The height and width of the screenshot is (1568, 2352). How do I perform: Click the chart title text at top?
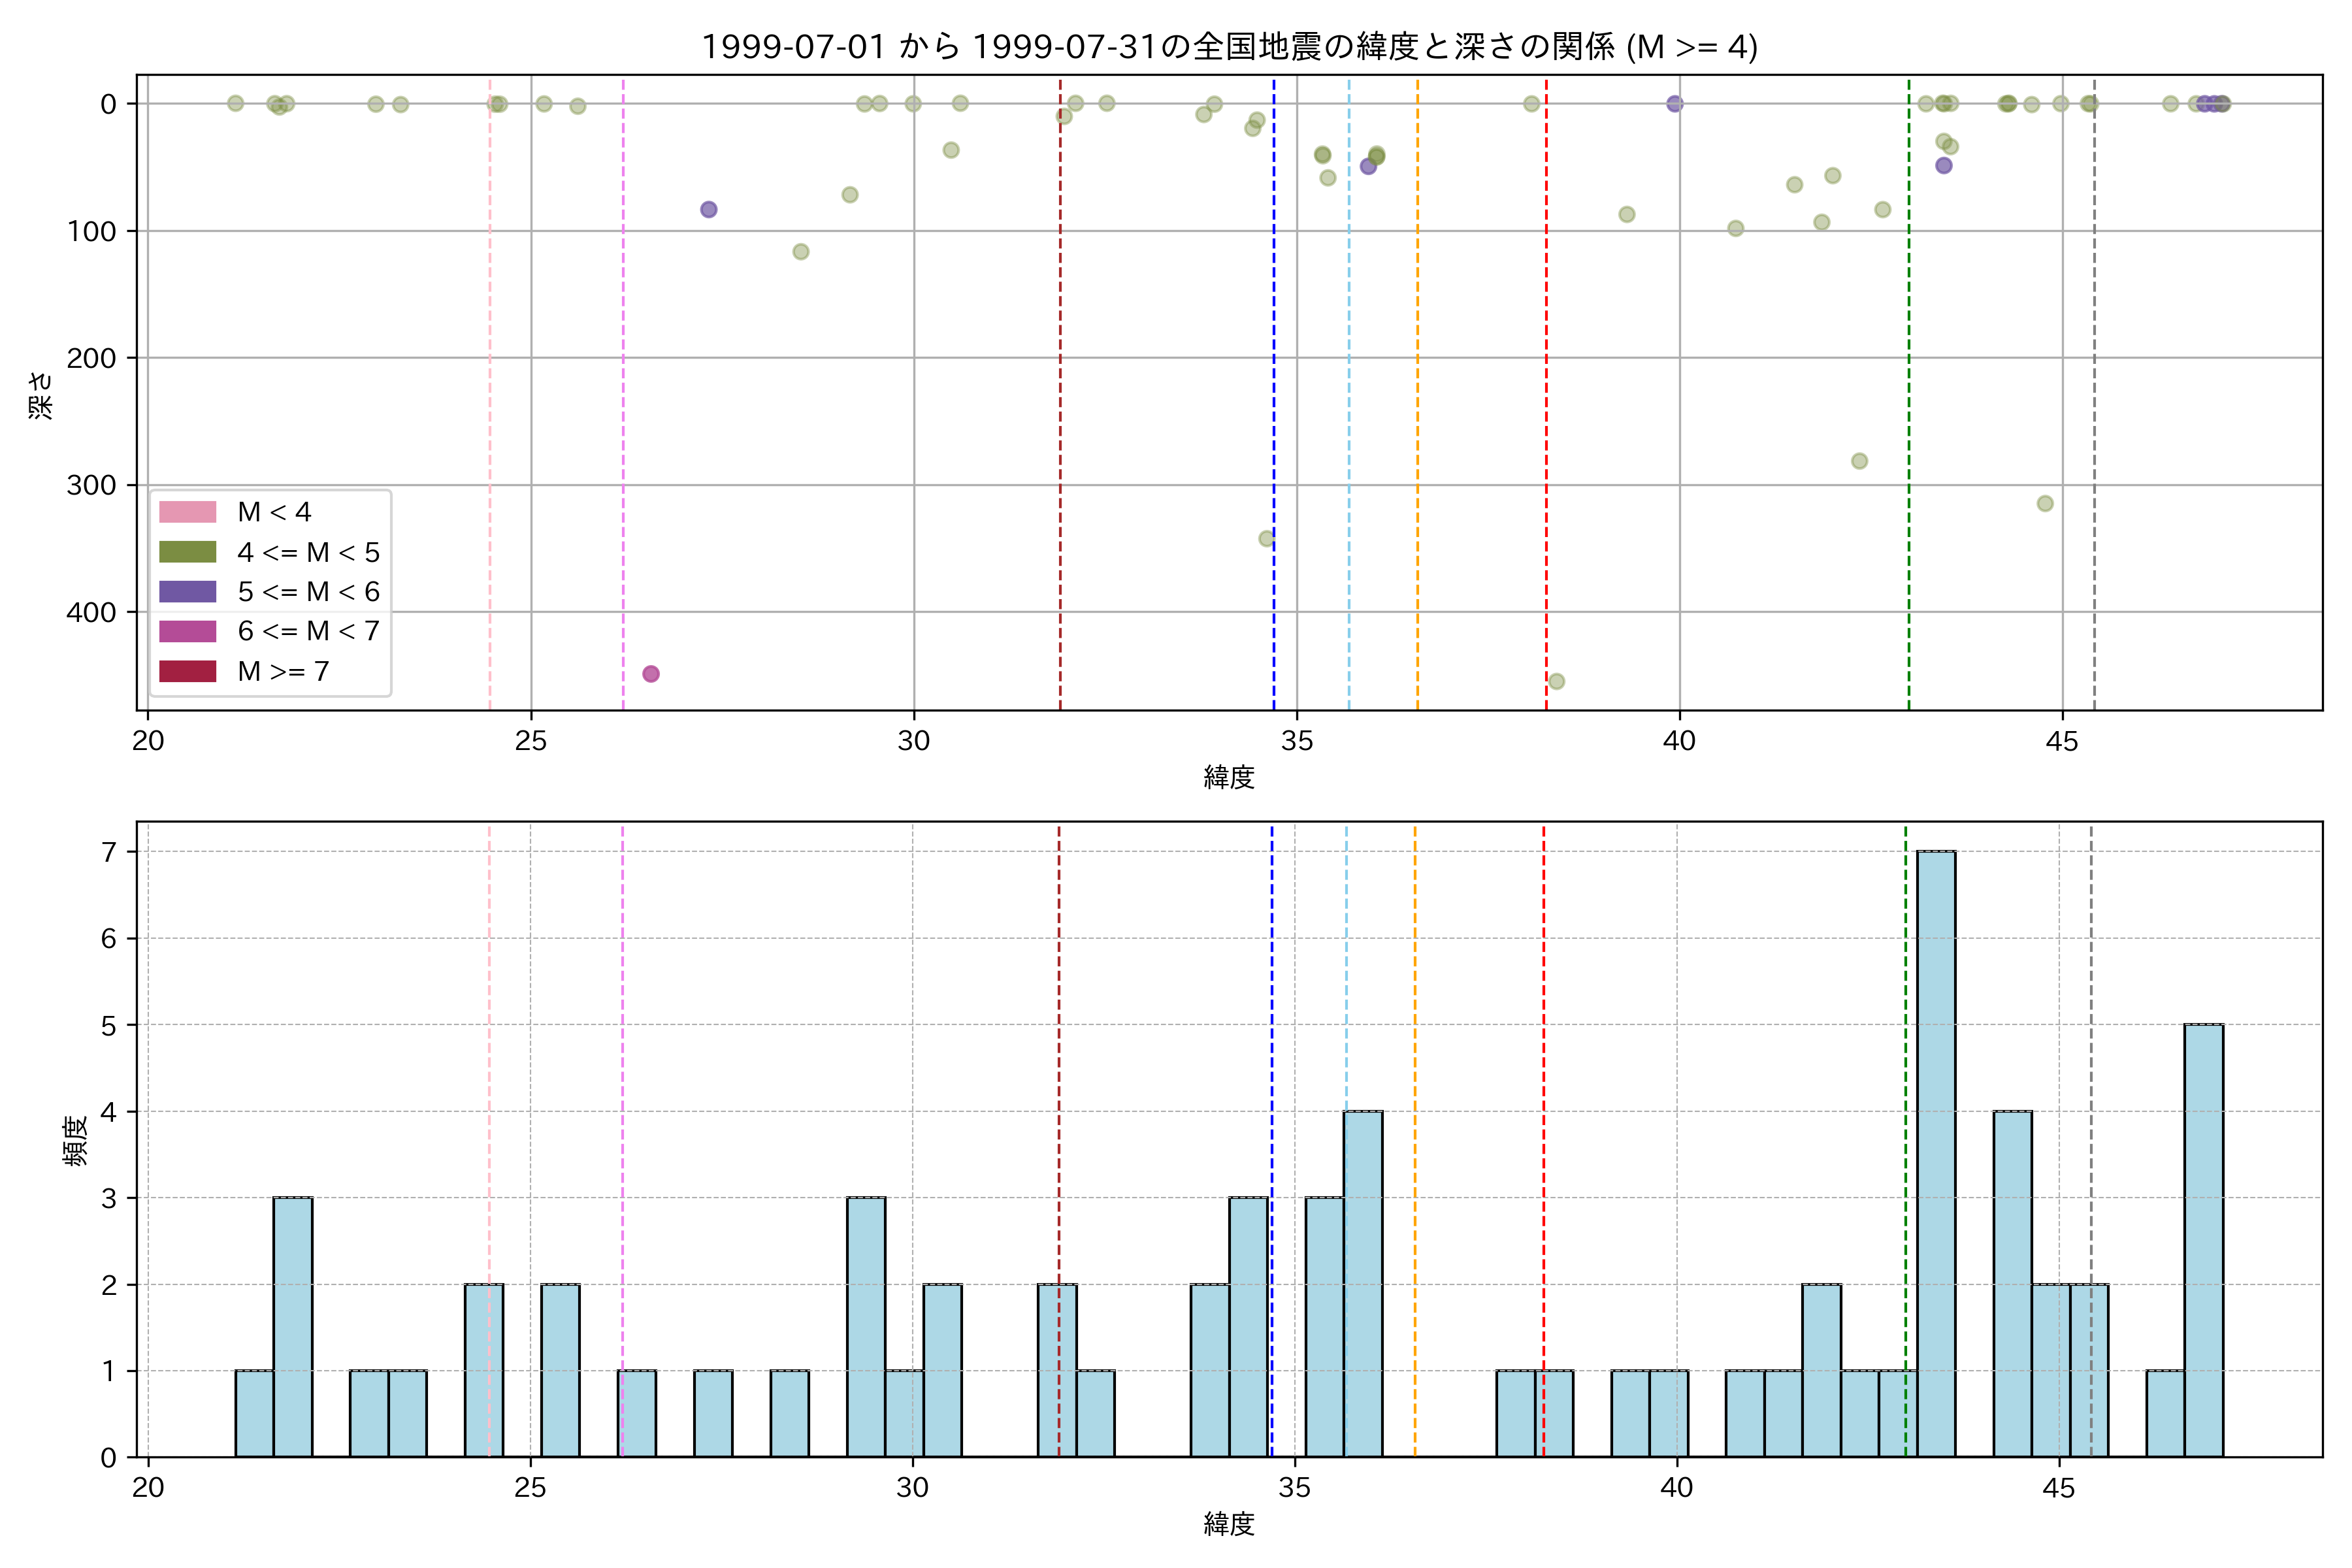[1229, 47]
